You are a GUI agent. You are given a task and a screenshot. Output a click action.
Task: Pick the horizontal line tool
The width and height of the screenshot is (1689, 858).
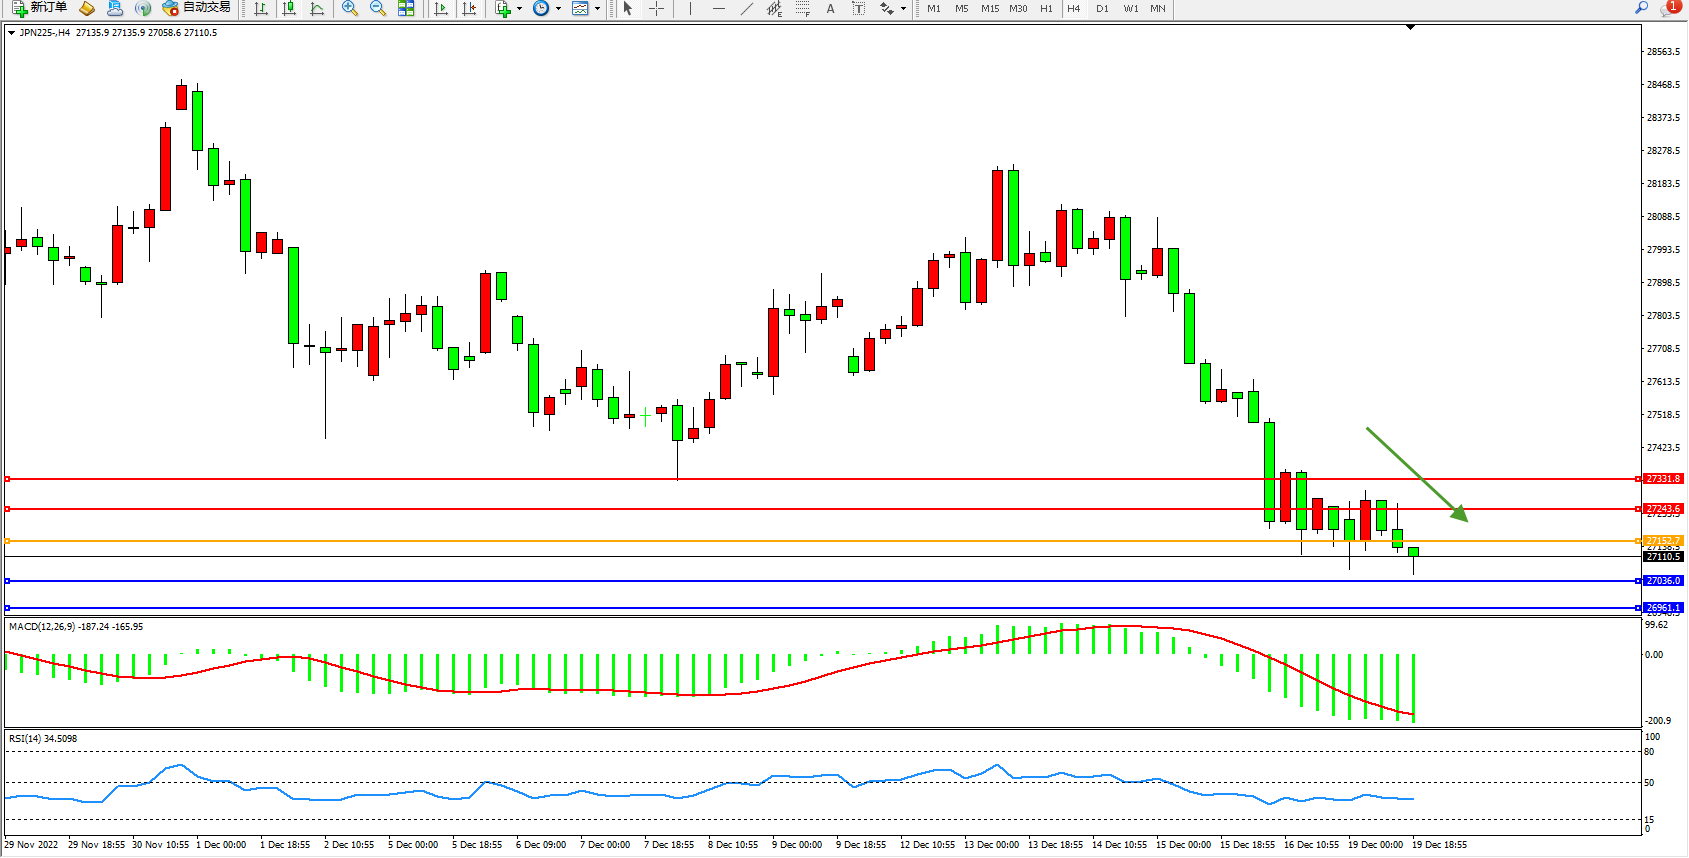[x=718, y=8]
